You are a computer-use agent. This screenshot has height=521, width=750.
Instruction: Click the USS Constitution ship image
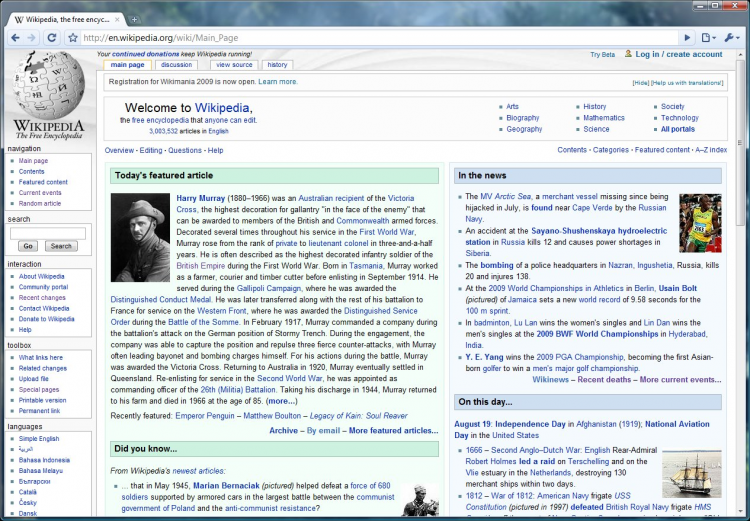pyautogui.click(x=692, y=474)
